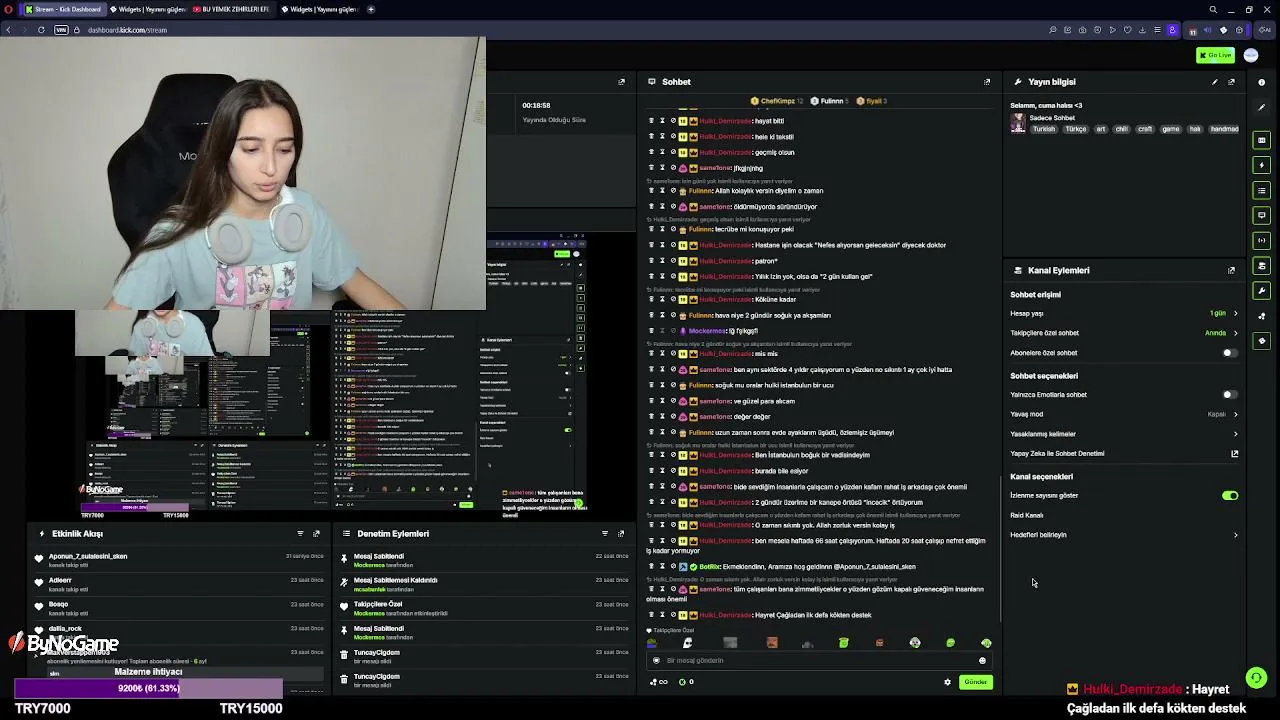
Task: Pop out the stream preview panel
Action: click(621, 82)
